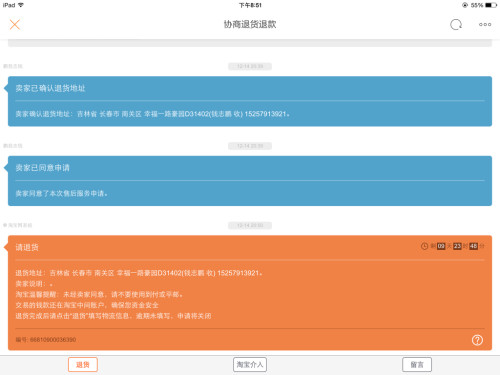Tap the 卖家说明 line in the orange card
500x375 pixels.
(x=34, y=284)
